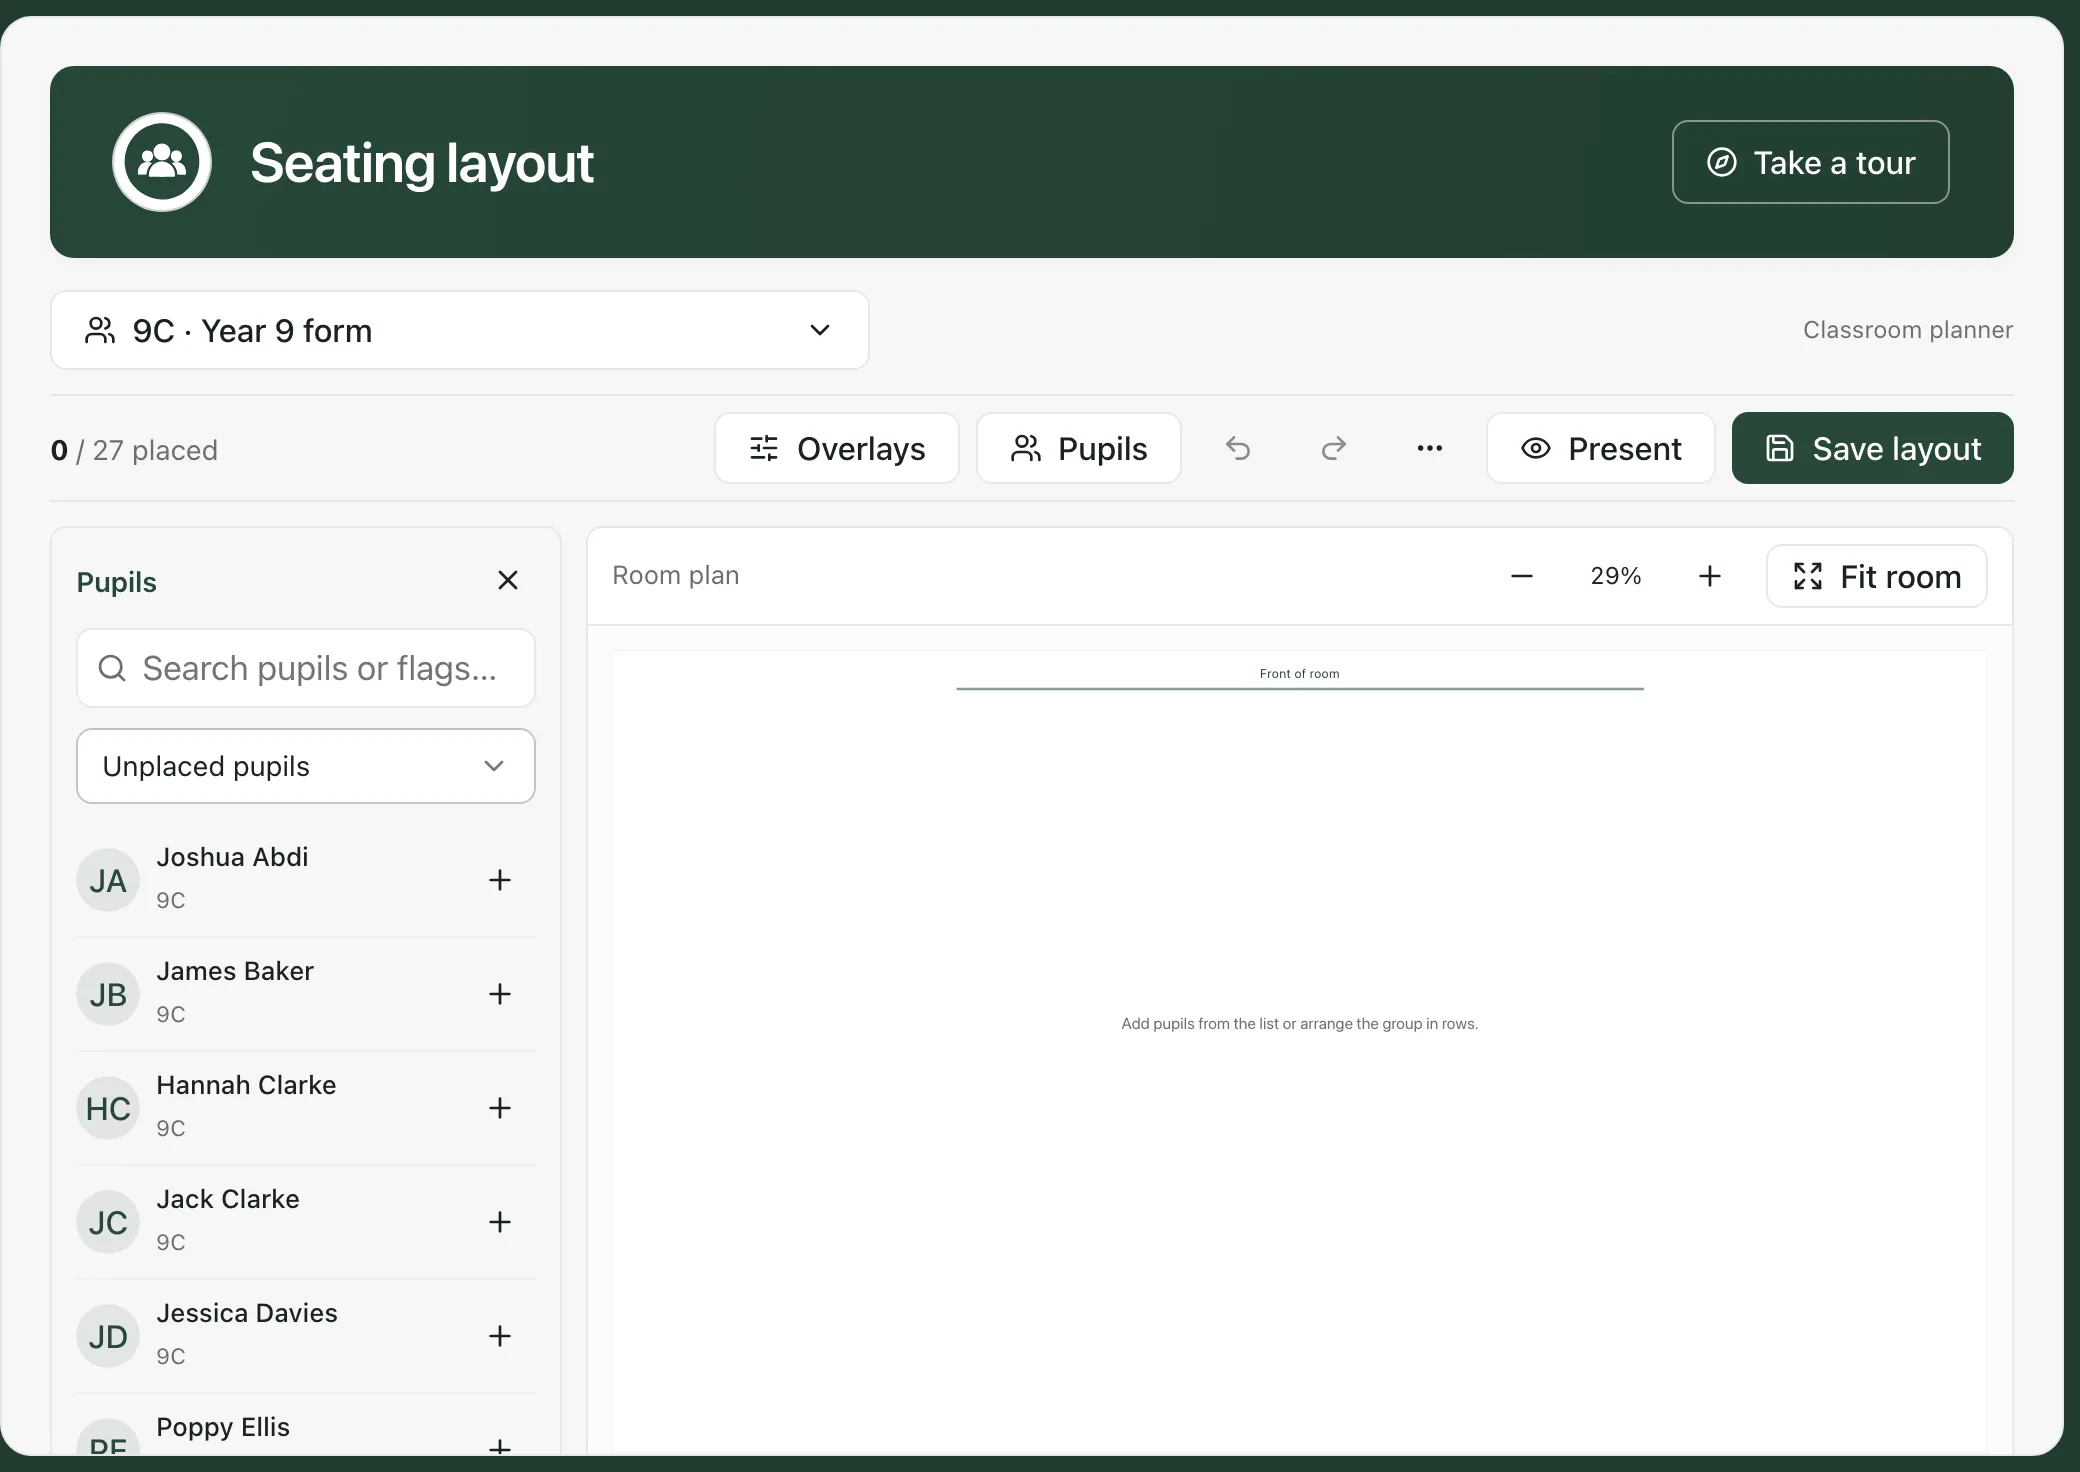2080x1472 pixels.
Task: Open the more options ellipsis menu
Action: [1430, 448]
